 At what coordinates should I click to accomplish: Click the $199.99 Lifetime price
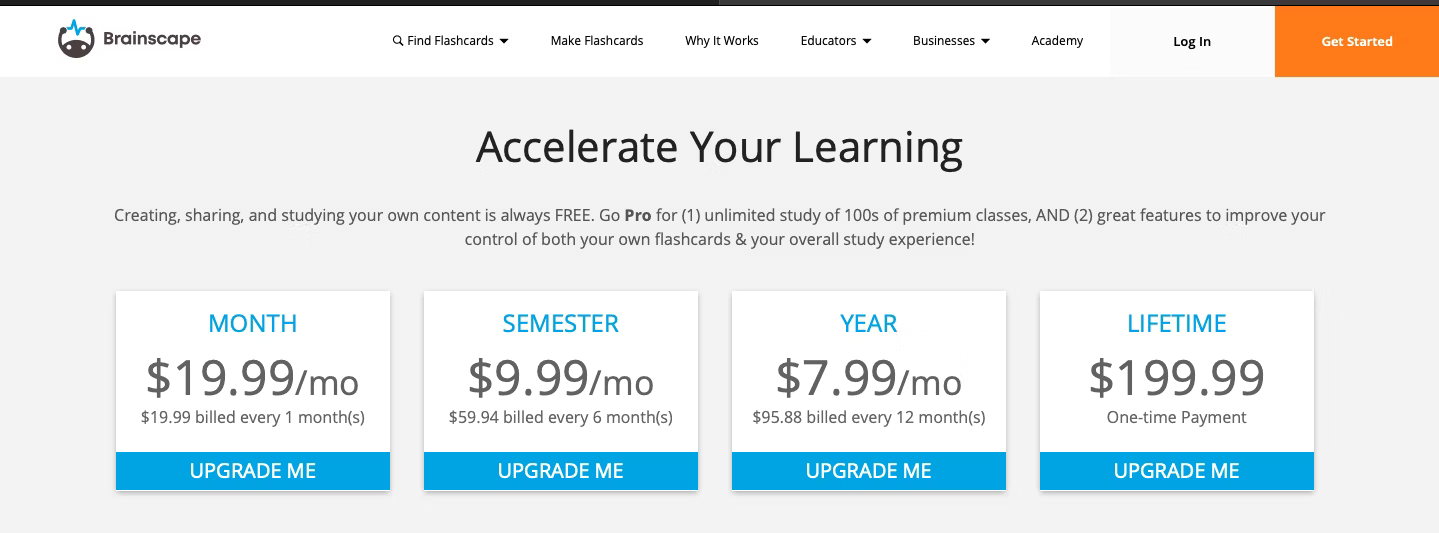1177,378
